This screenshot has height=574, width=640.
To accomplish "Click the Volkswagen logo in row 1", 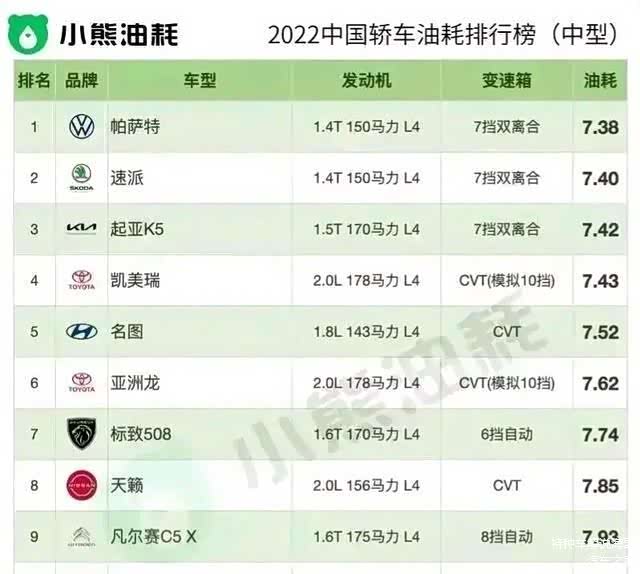I will (81, 127).
